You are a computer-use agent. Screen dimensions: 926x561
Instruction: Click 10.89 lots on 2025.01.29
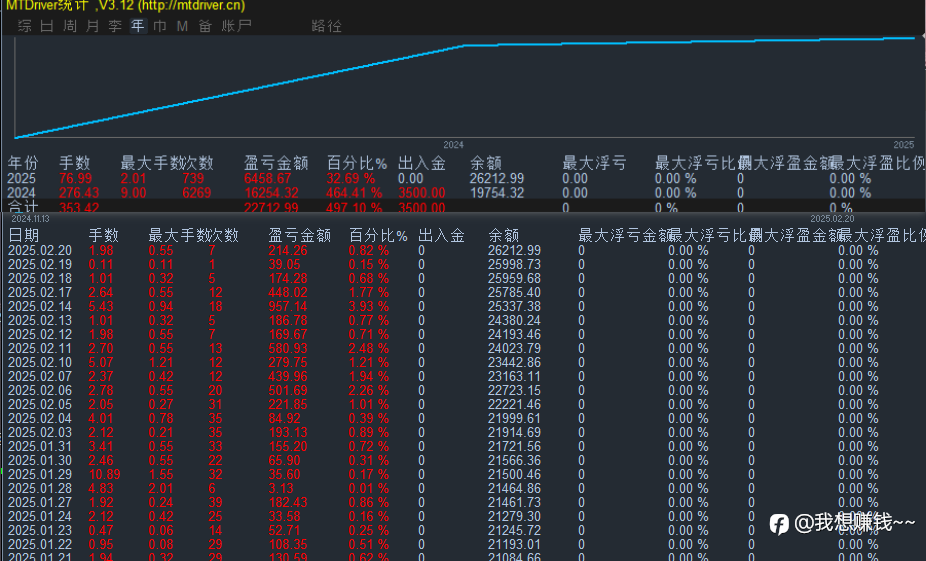pos(105,475)
